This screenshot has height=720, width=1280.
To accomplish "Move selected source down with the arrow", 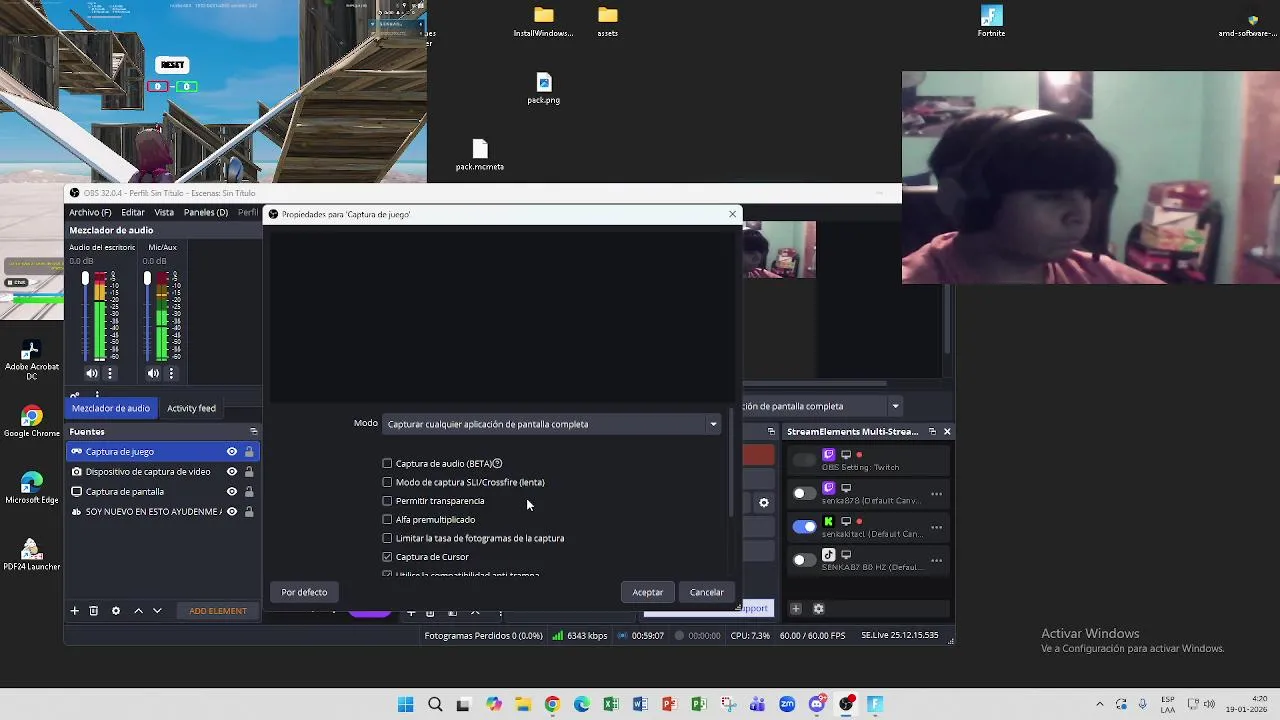I will point(157,611).
